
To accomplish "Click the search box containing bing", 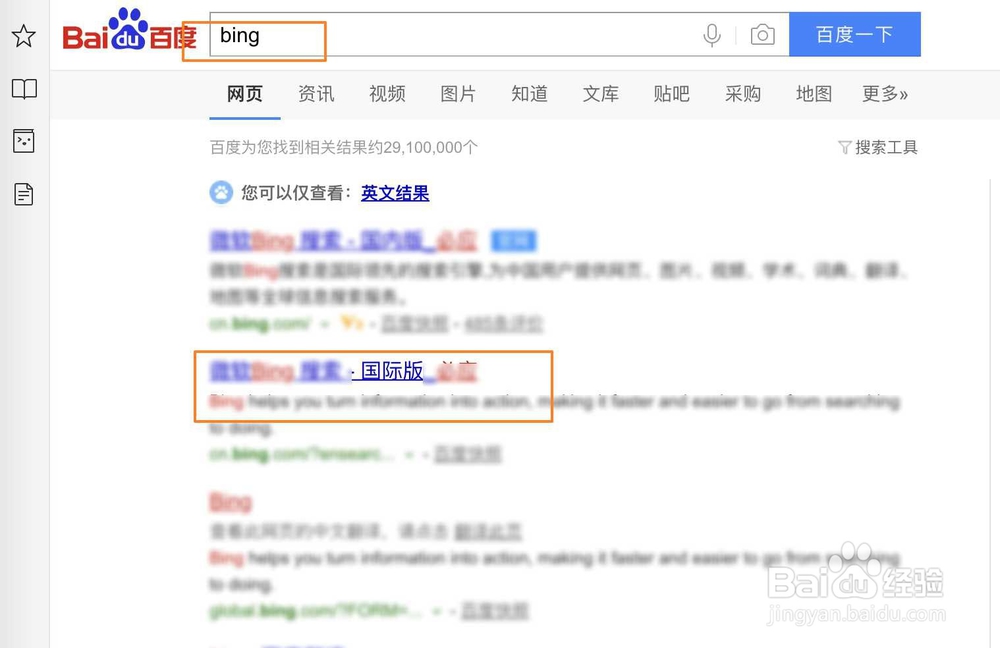I will [x=499, y=34].
